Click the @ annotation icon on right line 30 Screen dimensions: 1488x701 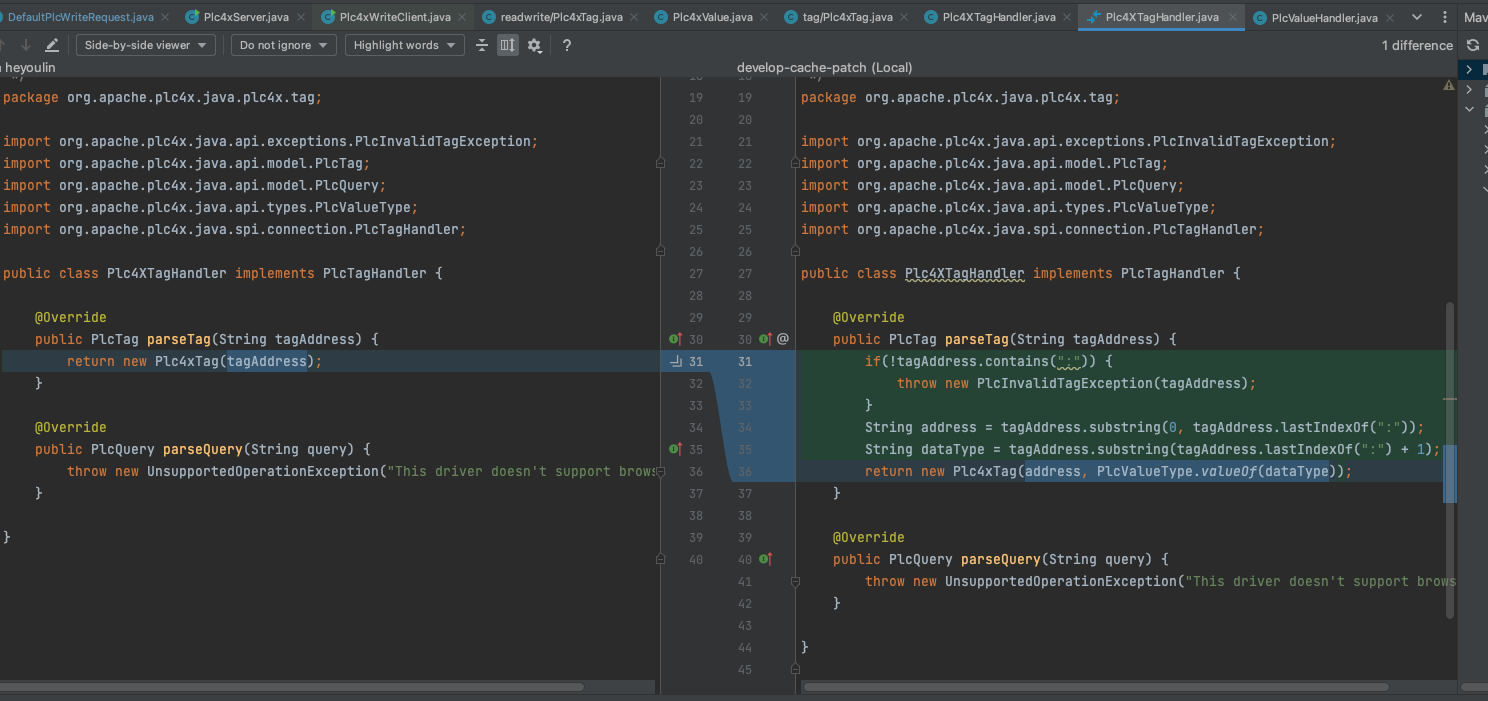[783, 339]
